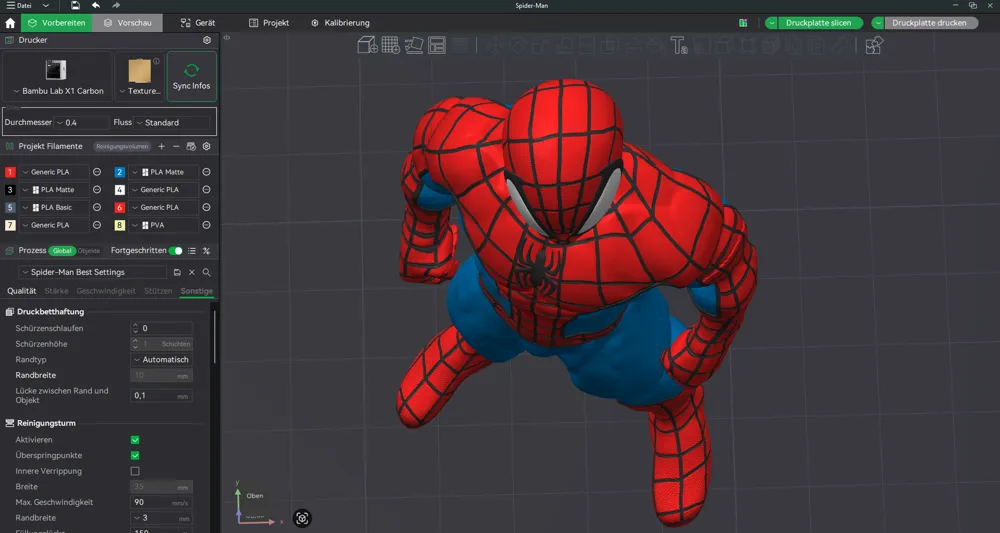The height and width of the screenshot is (533, 1000).
Task: Auto-orient the model on the plate
Action: [414, 45]
